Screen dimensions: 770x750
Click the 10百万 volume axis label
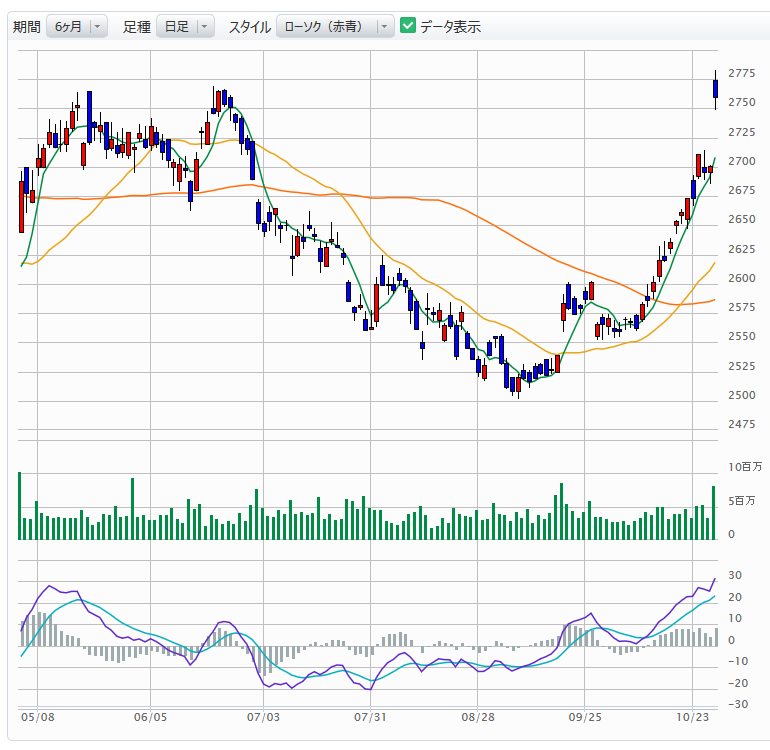click(744, 467)
